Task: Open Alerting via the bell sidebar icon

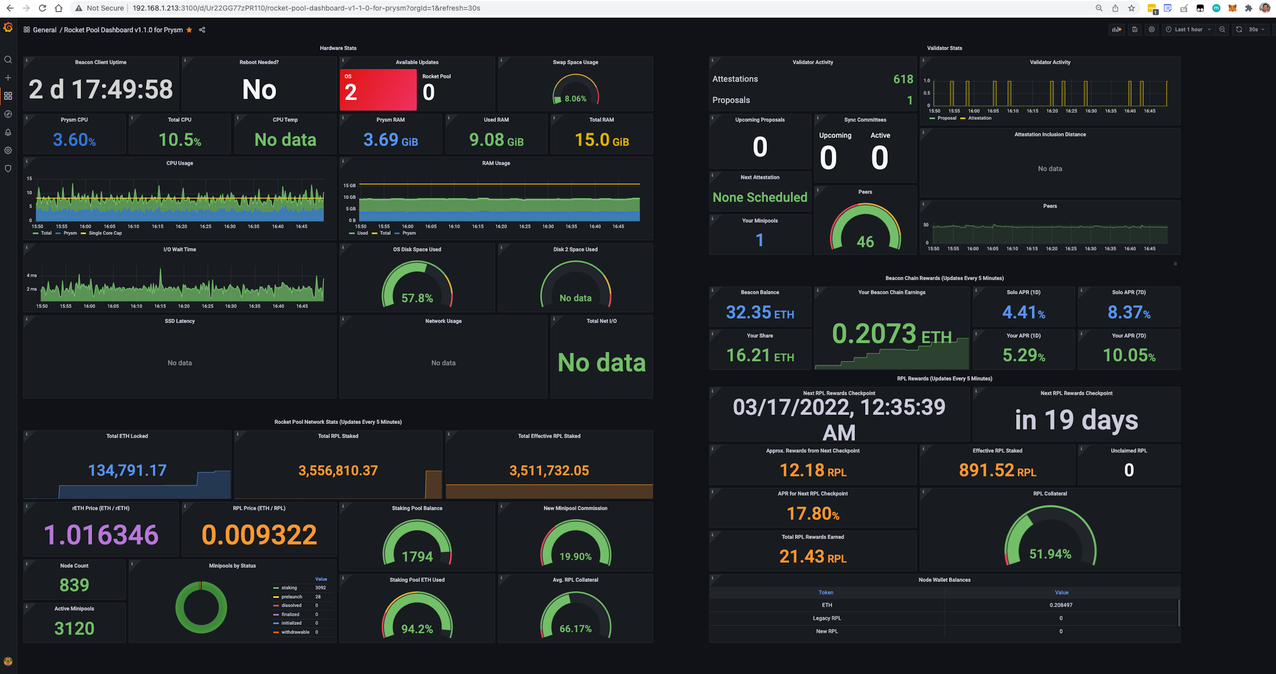Action: [x=8, y=133]
